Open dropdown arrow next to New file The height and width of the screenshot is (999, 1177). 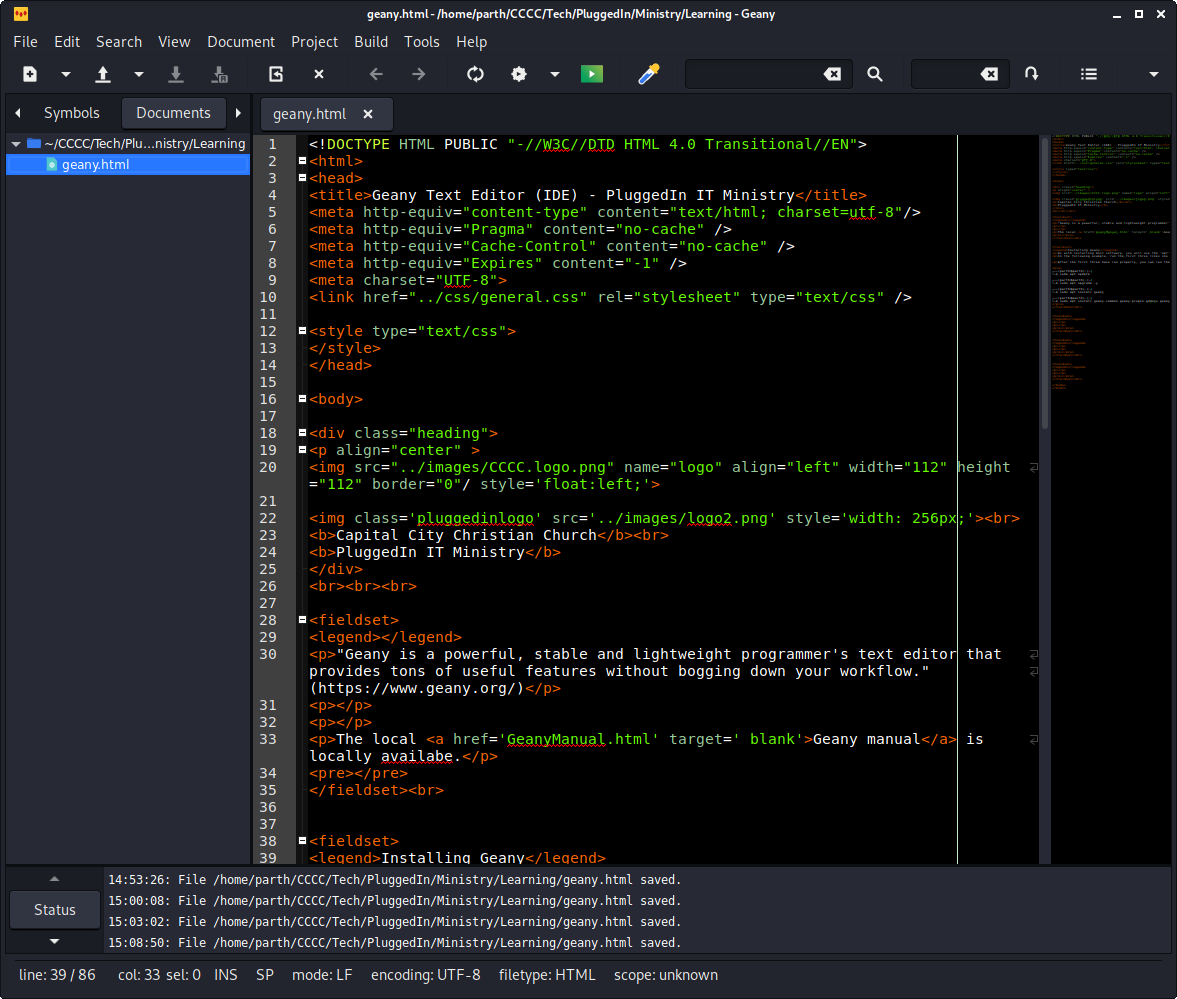pos(66,74)
